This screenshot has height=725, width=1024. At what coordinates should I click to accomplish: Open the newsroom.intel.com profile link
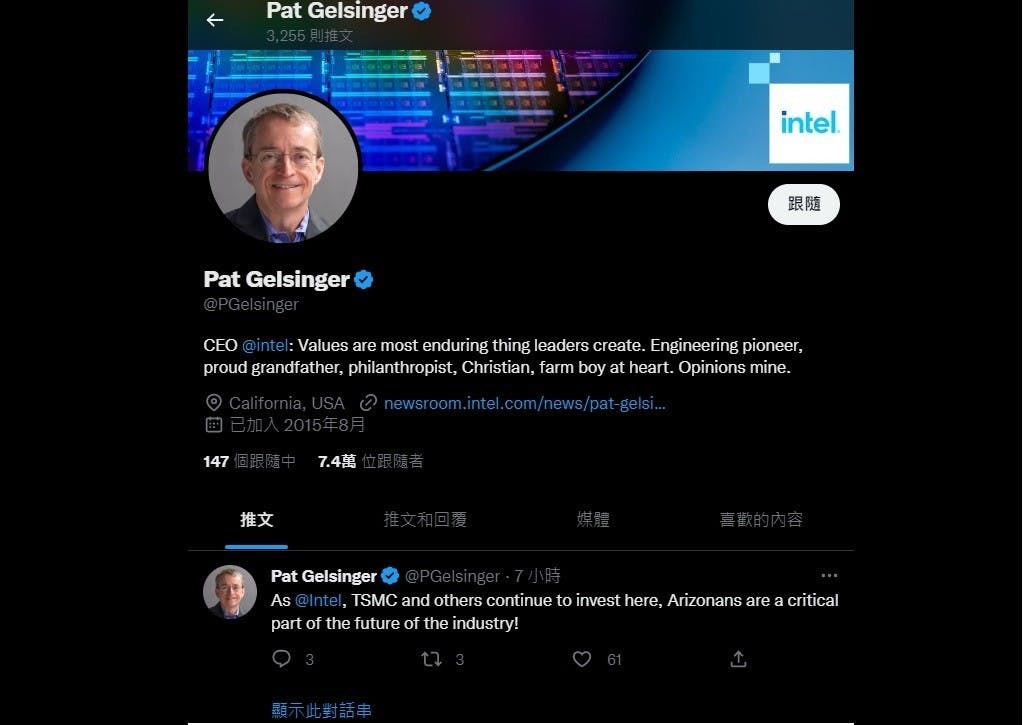524,403
